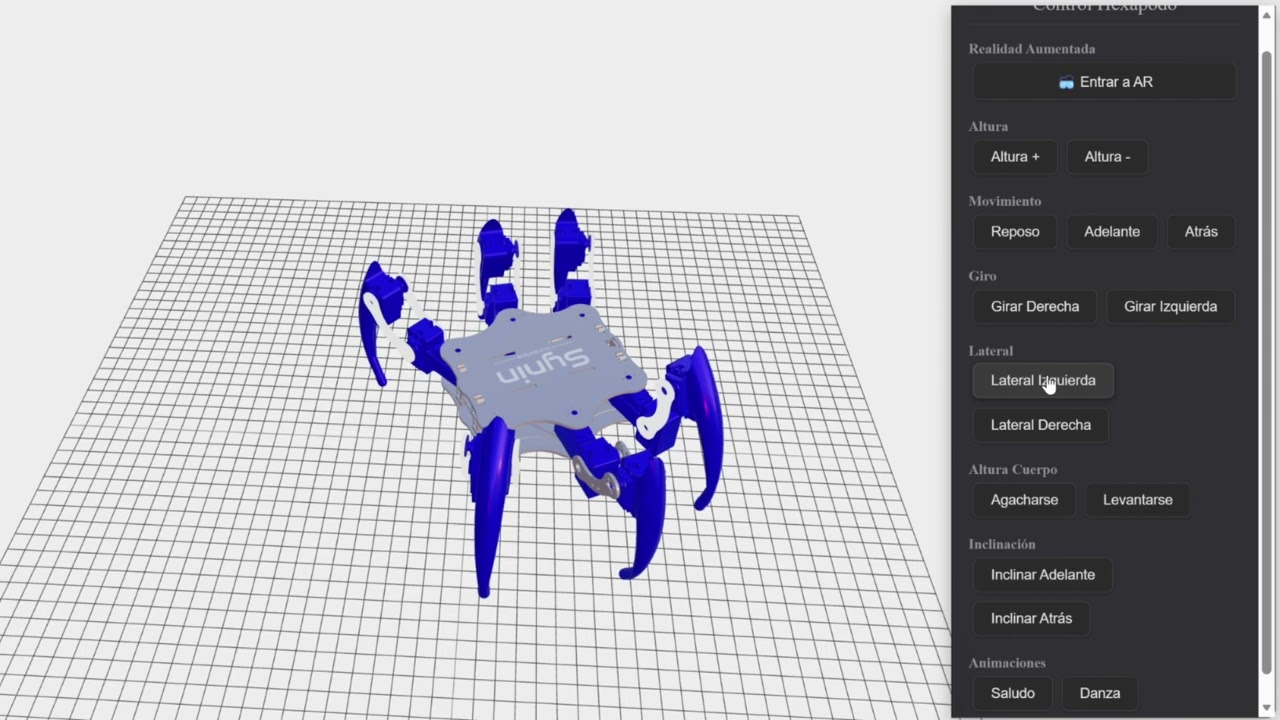The width and height of the screenshot is (1280, 720).
Task: Start the Danza animation
Action: 1100,694
